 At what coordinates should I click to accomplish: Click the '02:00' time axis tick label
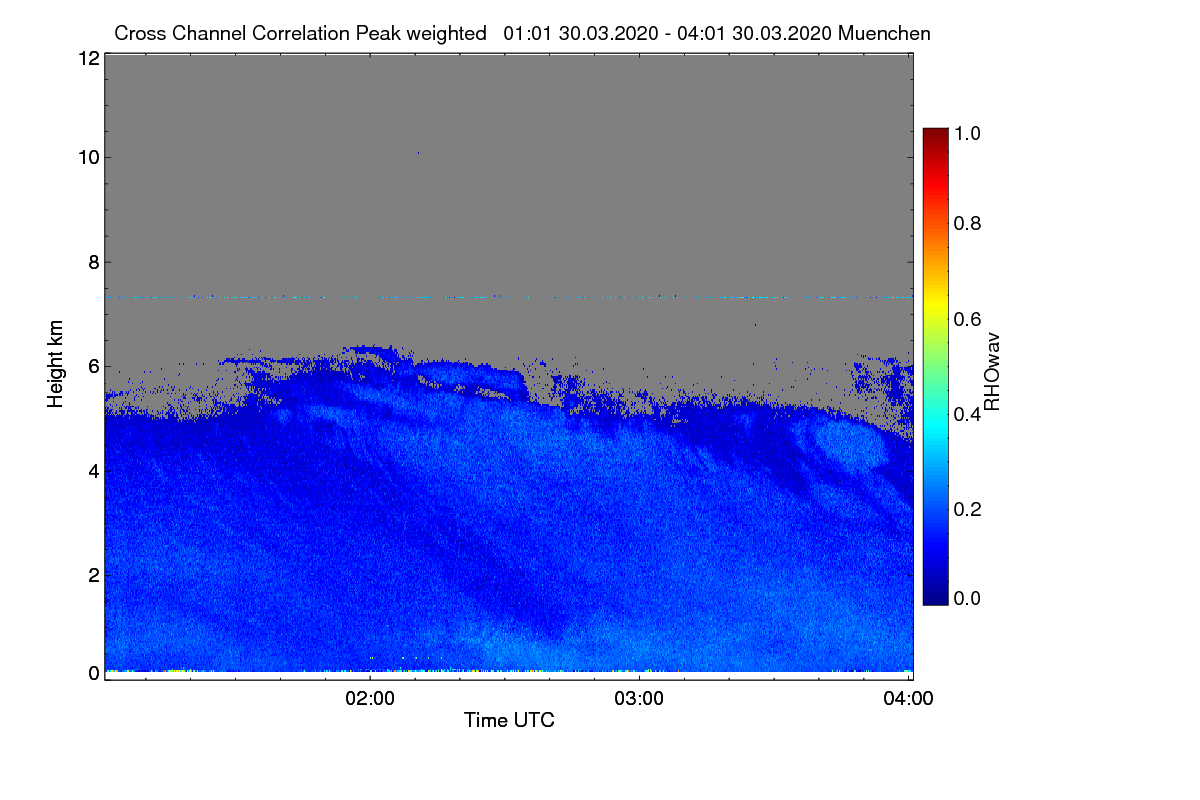370,699
